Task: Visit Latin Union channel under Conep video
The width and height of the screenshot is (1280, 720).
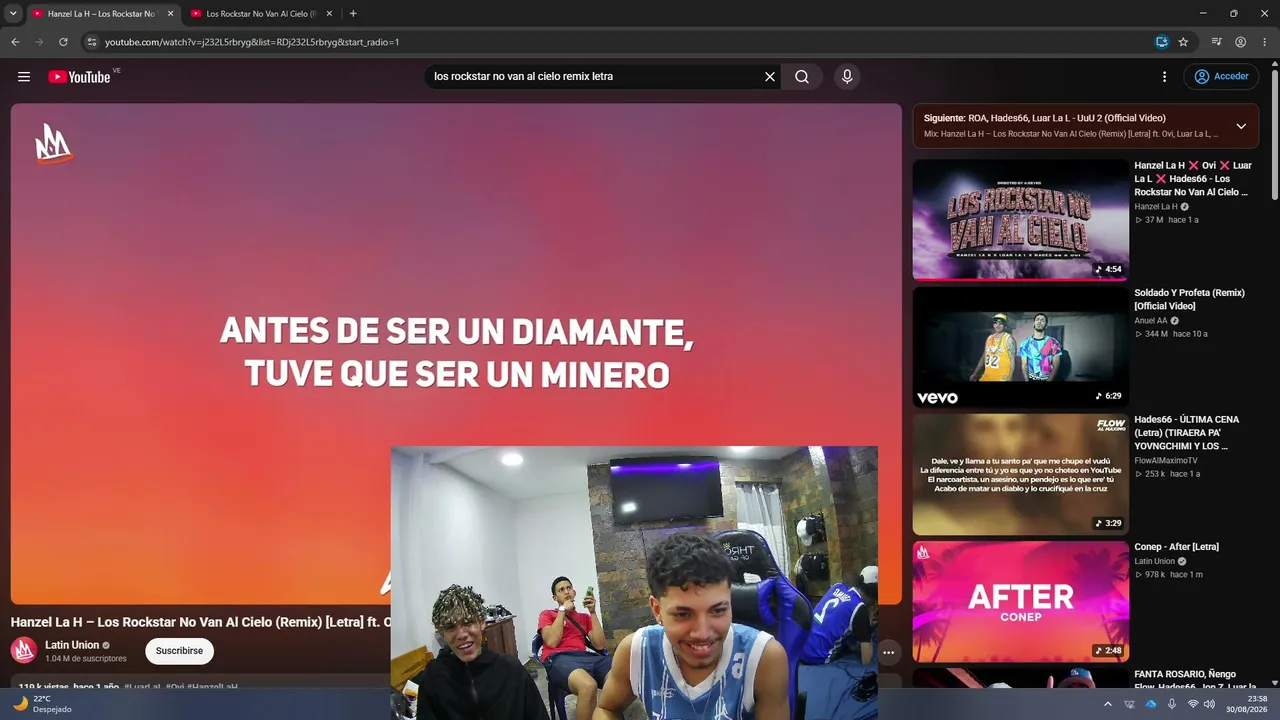Action: point(1154,561)
